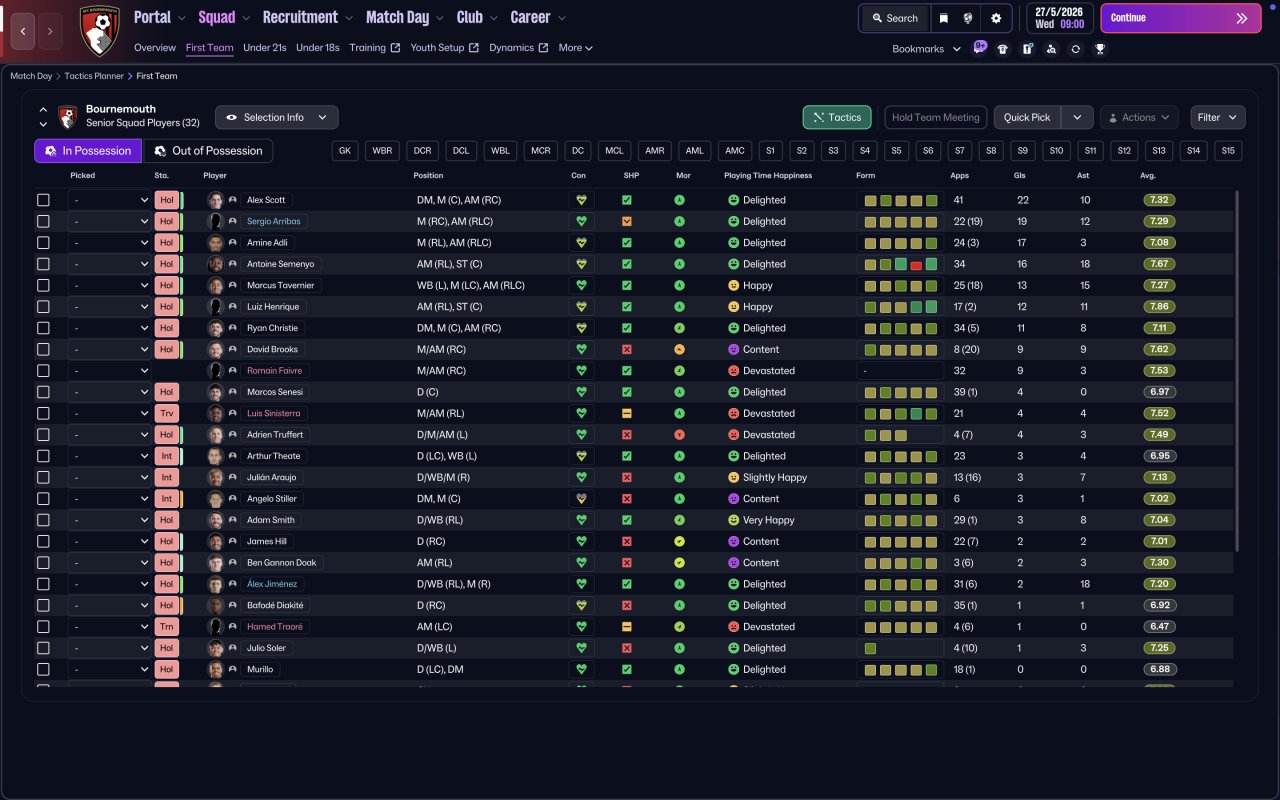Click the Hol status badge for Amine Adli
1280x800 pixels.
tap(166, 243)
